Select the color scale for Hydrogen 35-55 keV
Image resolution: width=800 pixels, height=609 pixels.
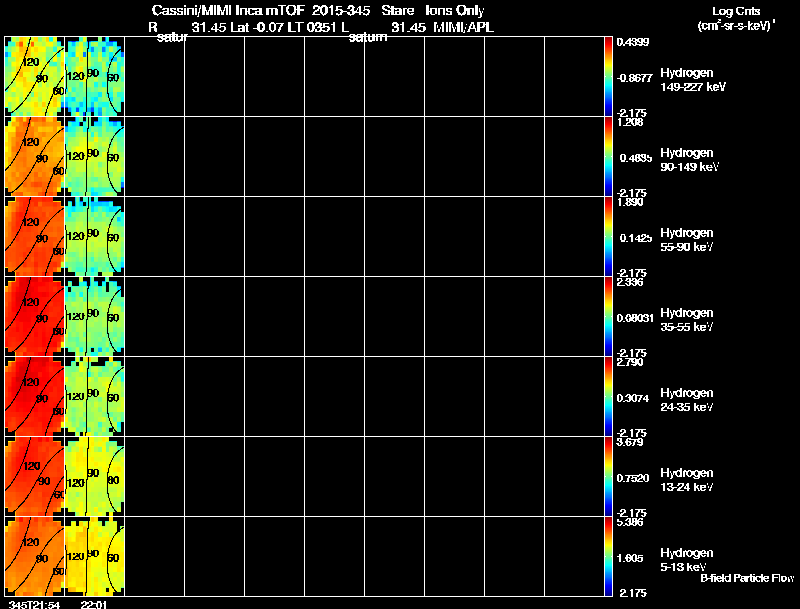point(608,317)
